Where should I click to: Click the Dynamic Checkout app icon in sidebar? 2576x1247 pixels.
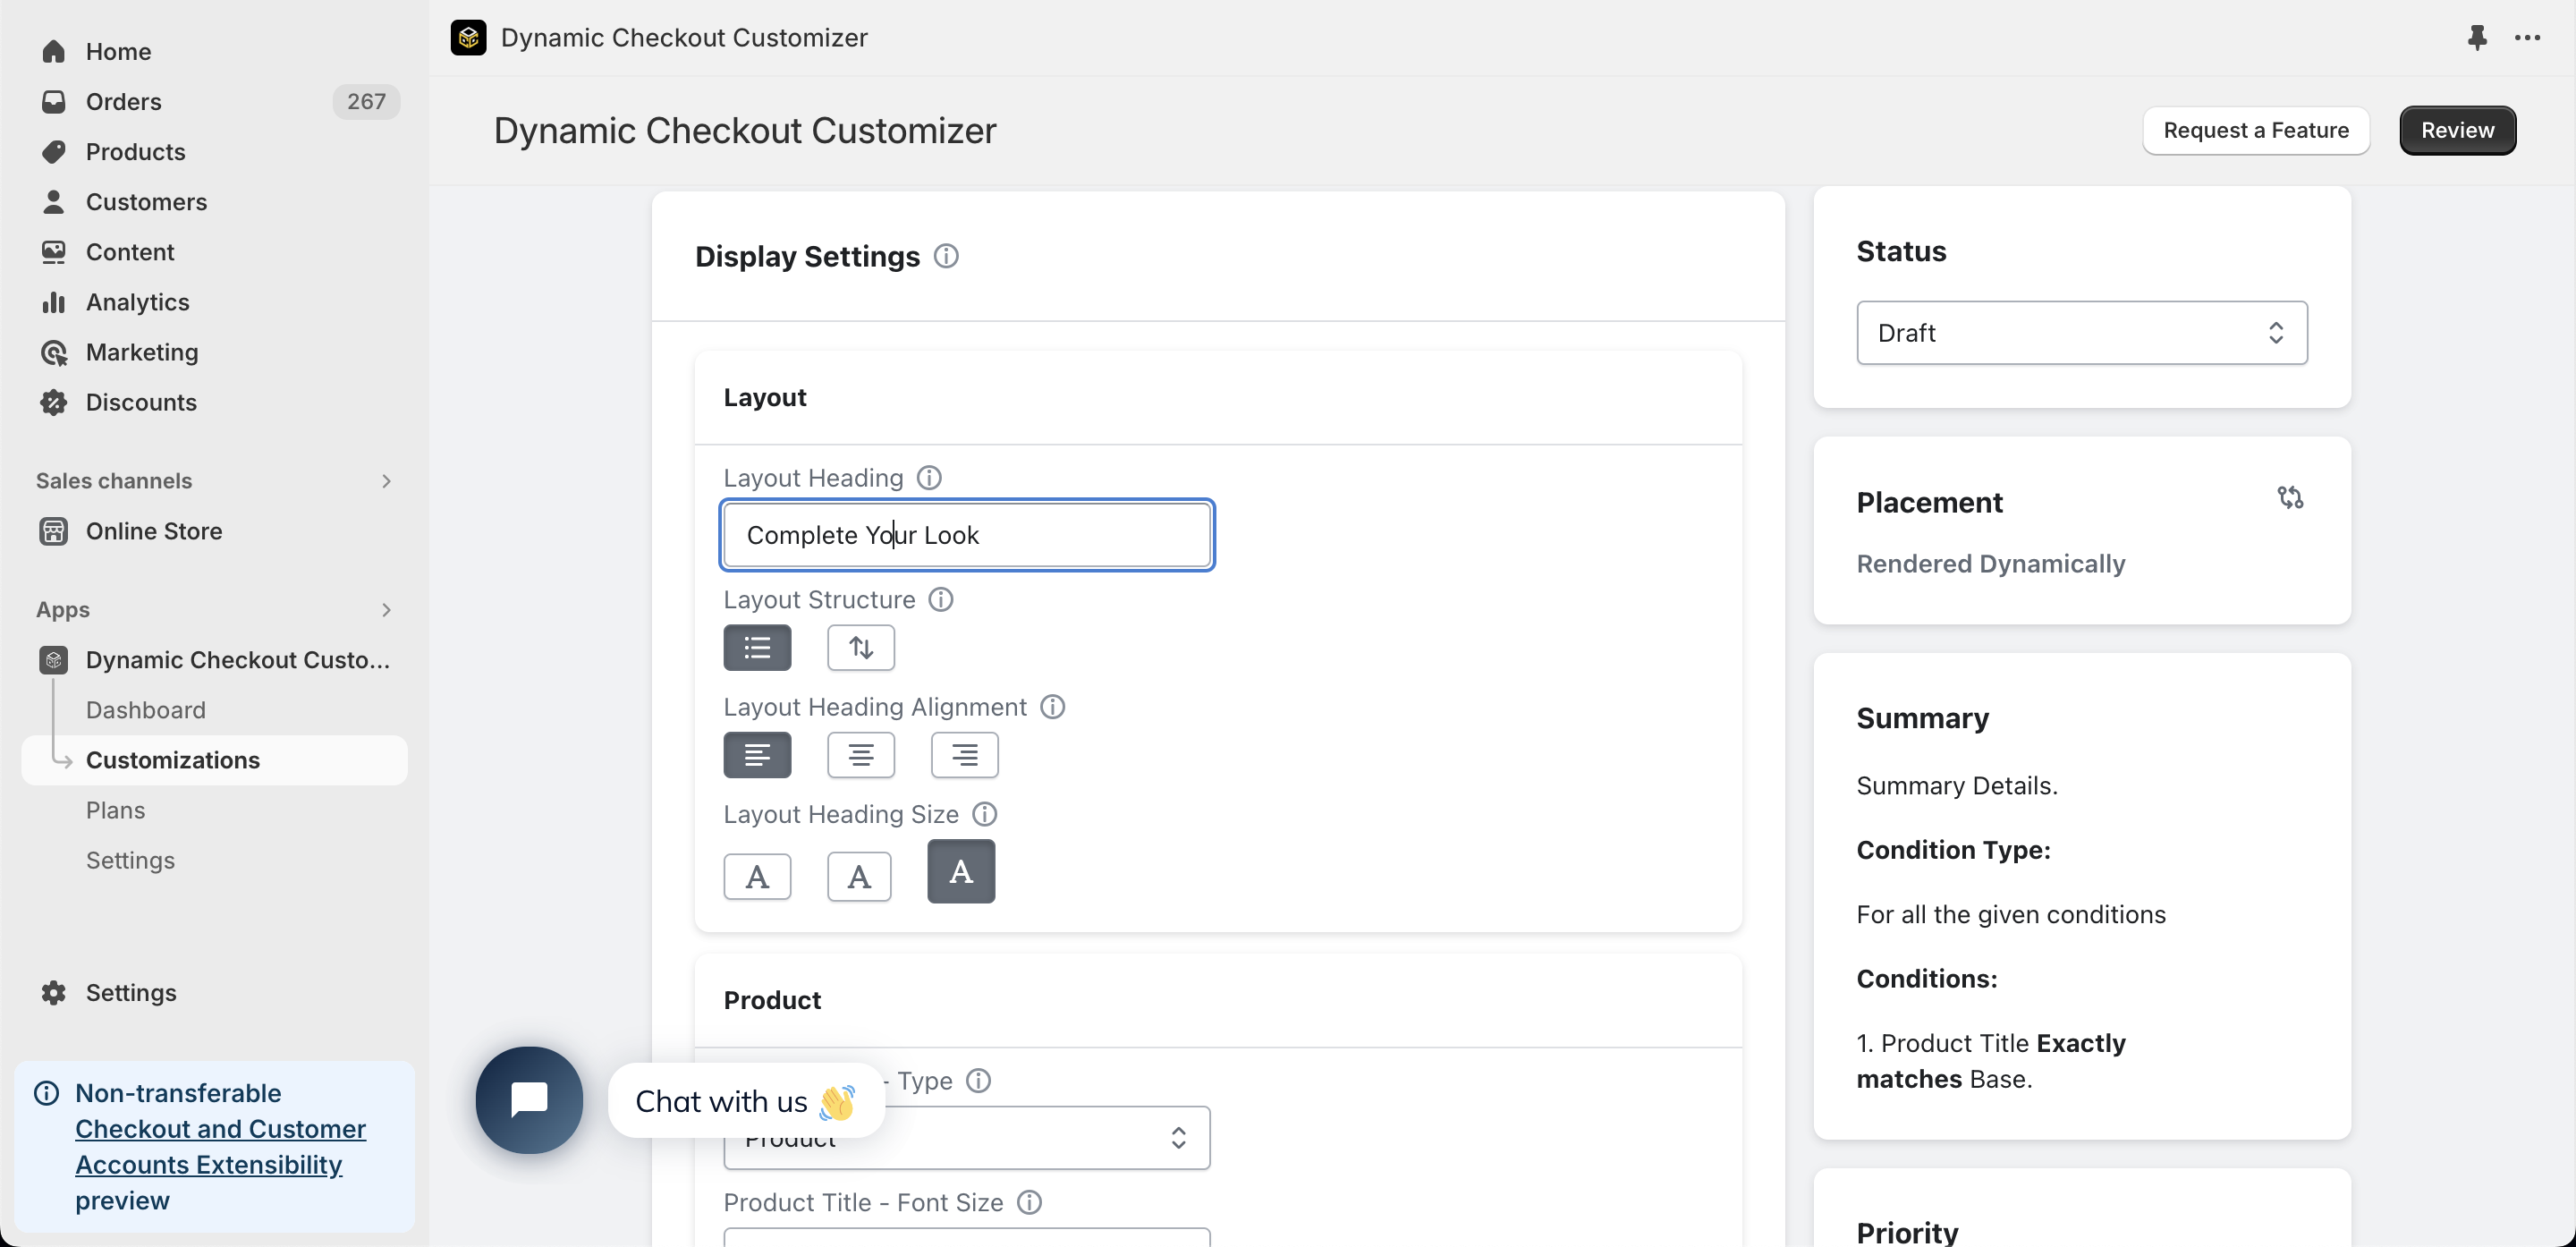click(54, 659)
